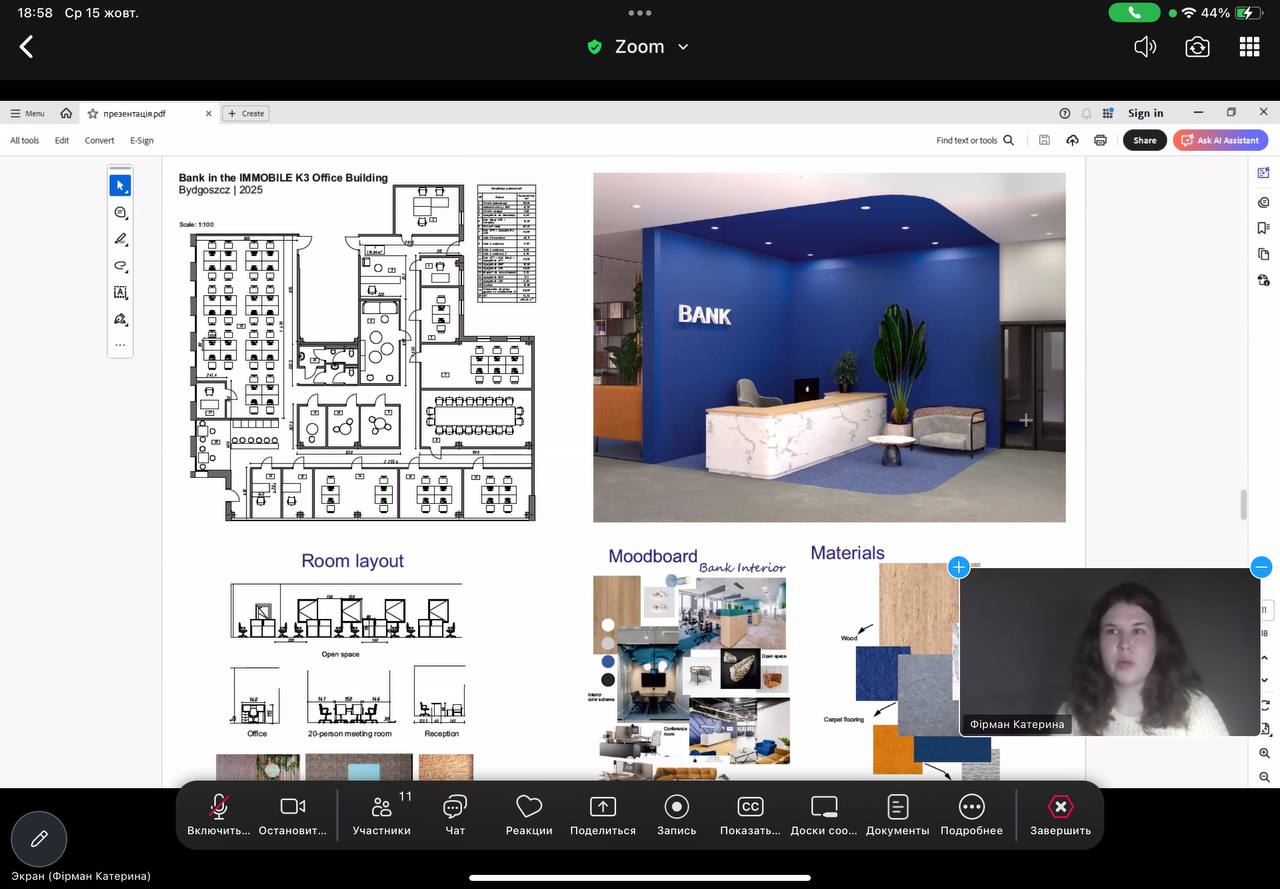
Task: Collapse the self video thumbnail with minus
Action: point(1261,567)
